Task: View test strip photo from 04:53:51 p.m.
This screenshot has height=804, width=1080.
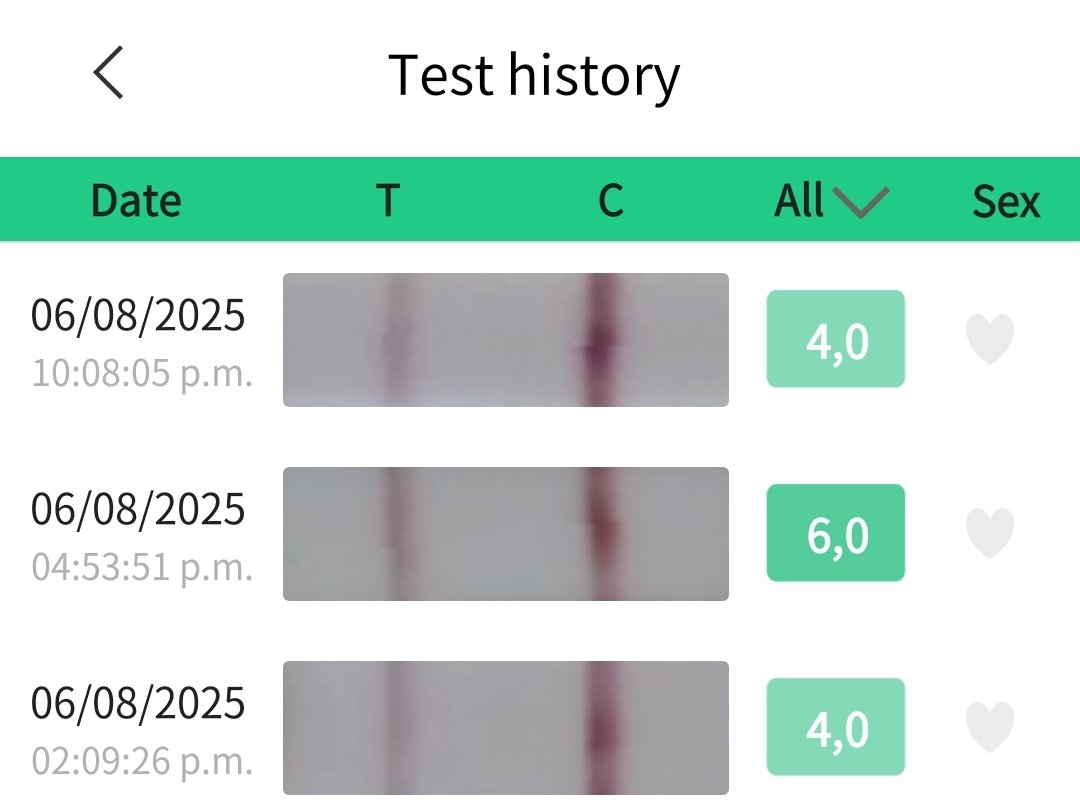Action: point(505,534)
